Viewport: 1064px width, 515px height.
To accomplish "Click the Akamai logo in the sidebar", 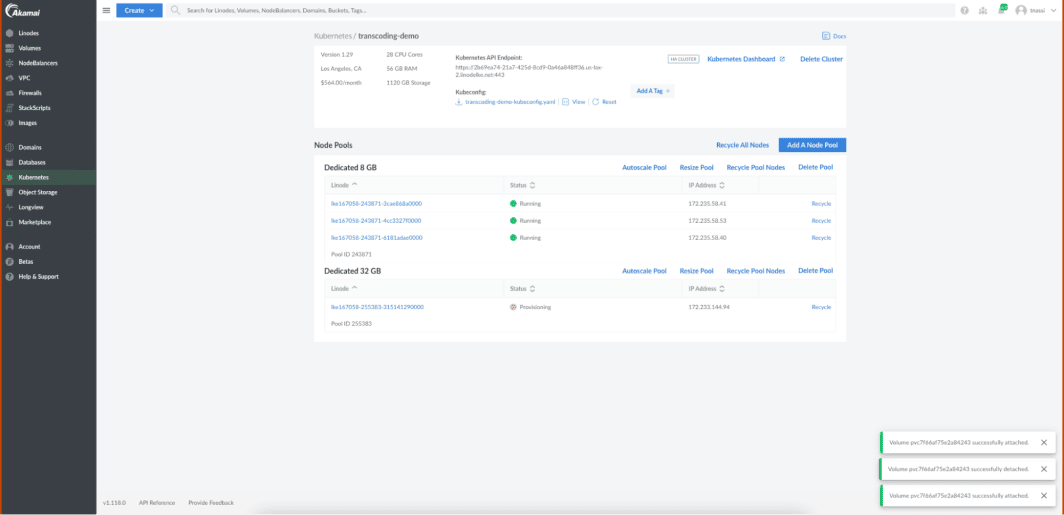I will pos(21,11).
